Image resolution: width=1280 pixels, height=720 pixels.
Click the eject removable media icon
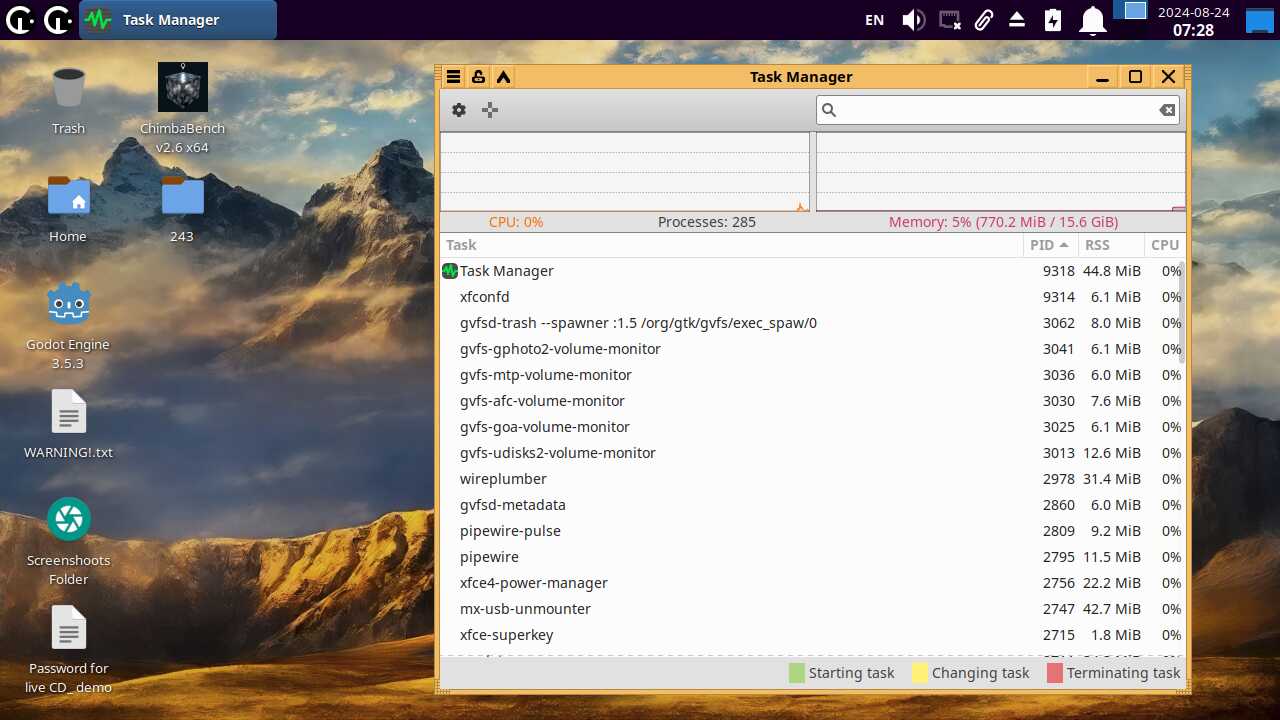pos(1017,20)
